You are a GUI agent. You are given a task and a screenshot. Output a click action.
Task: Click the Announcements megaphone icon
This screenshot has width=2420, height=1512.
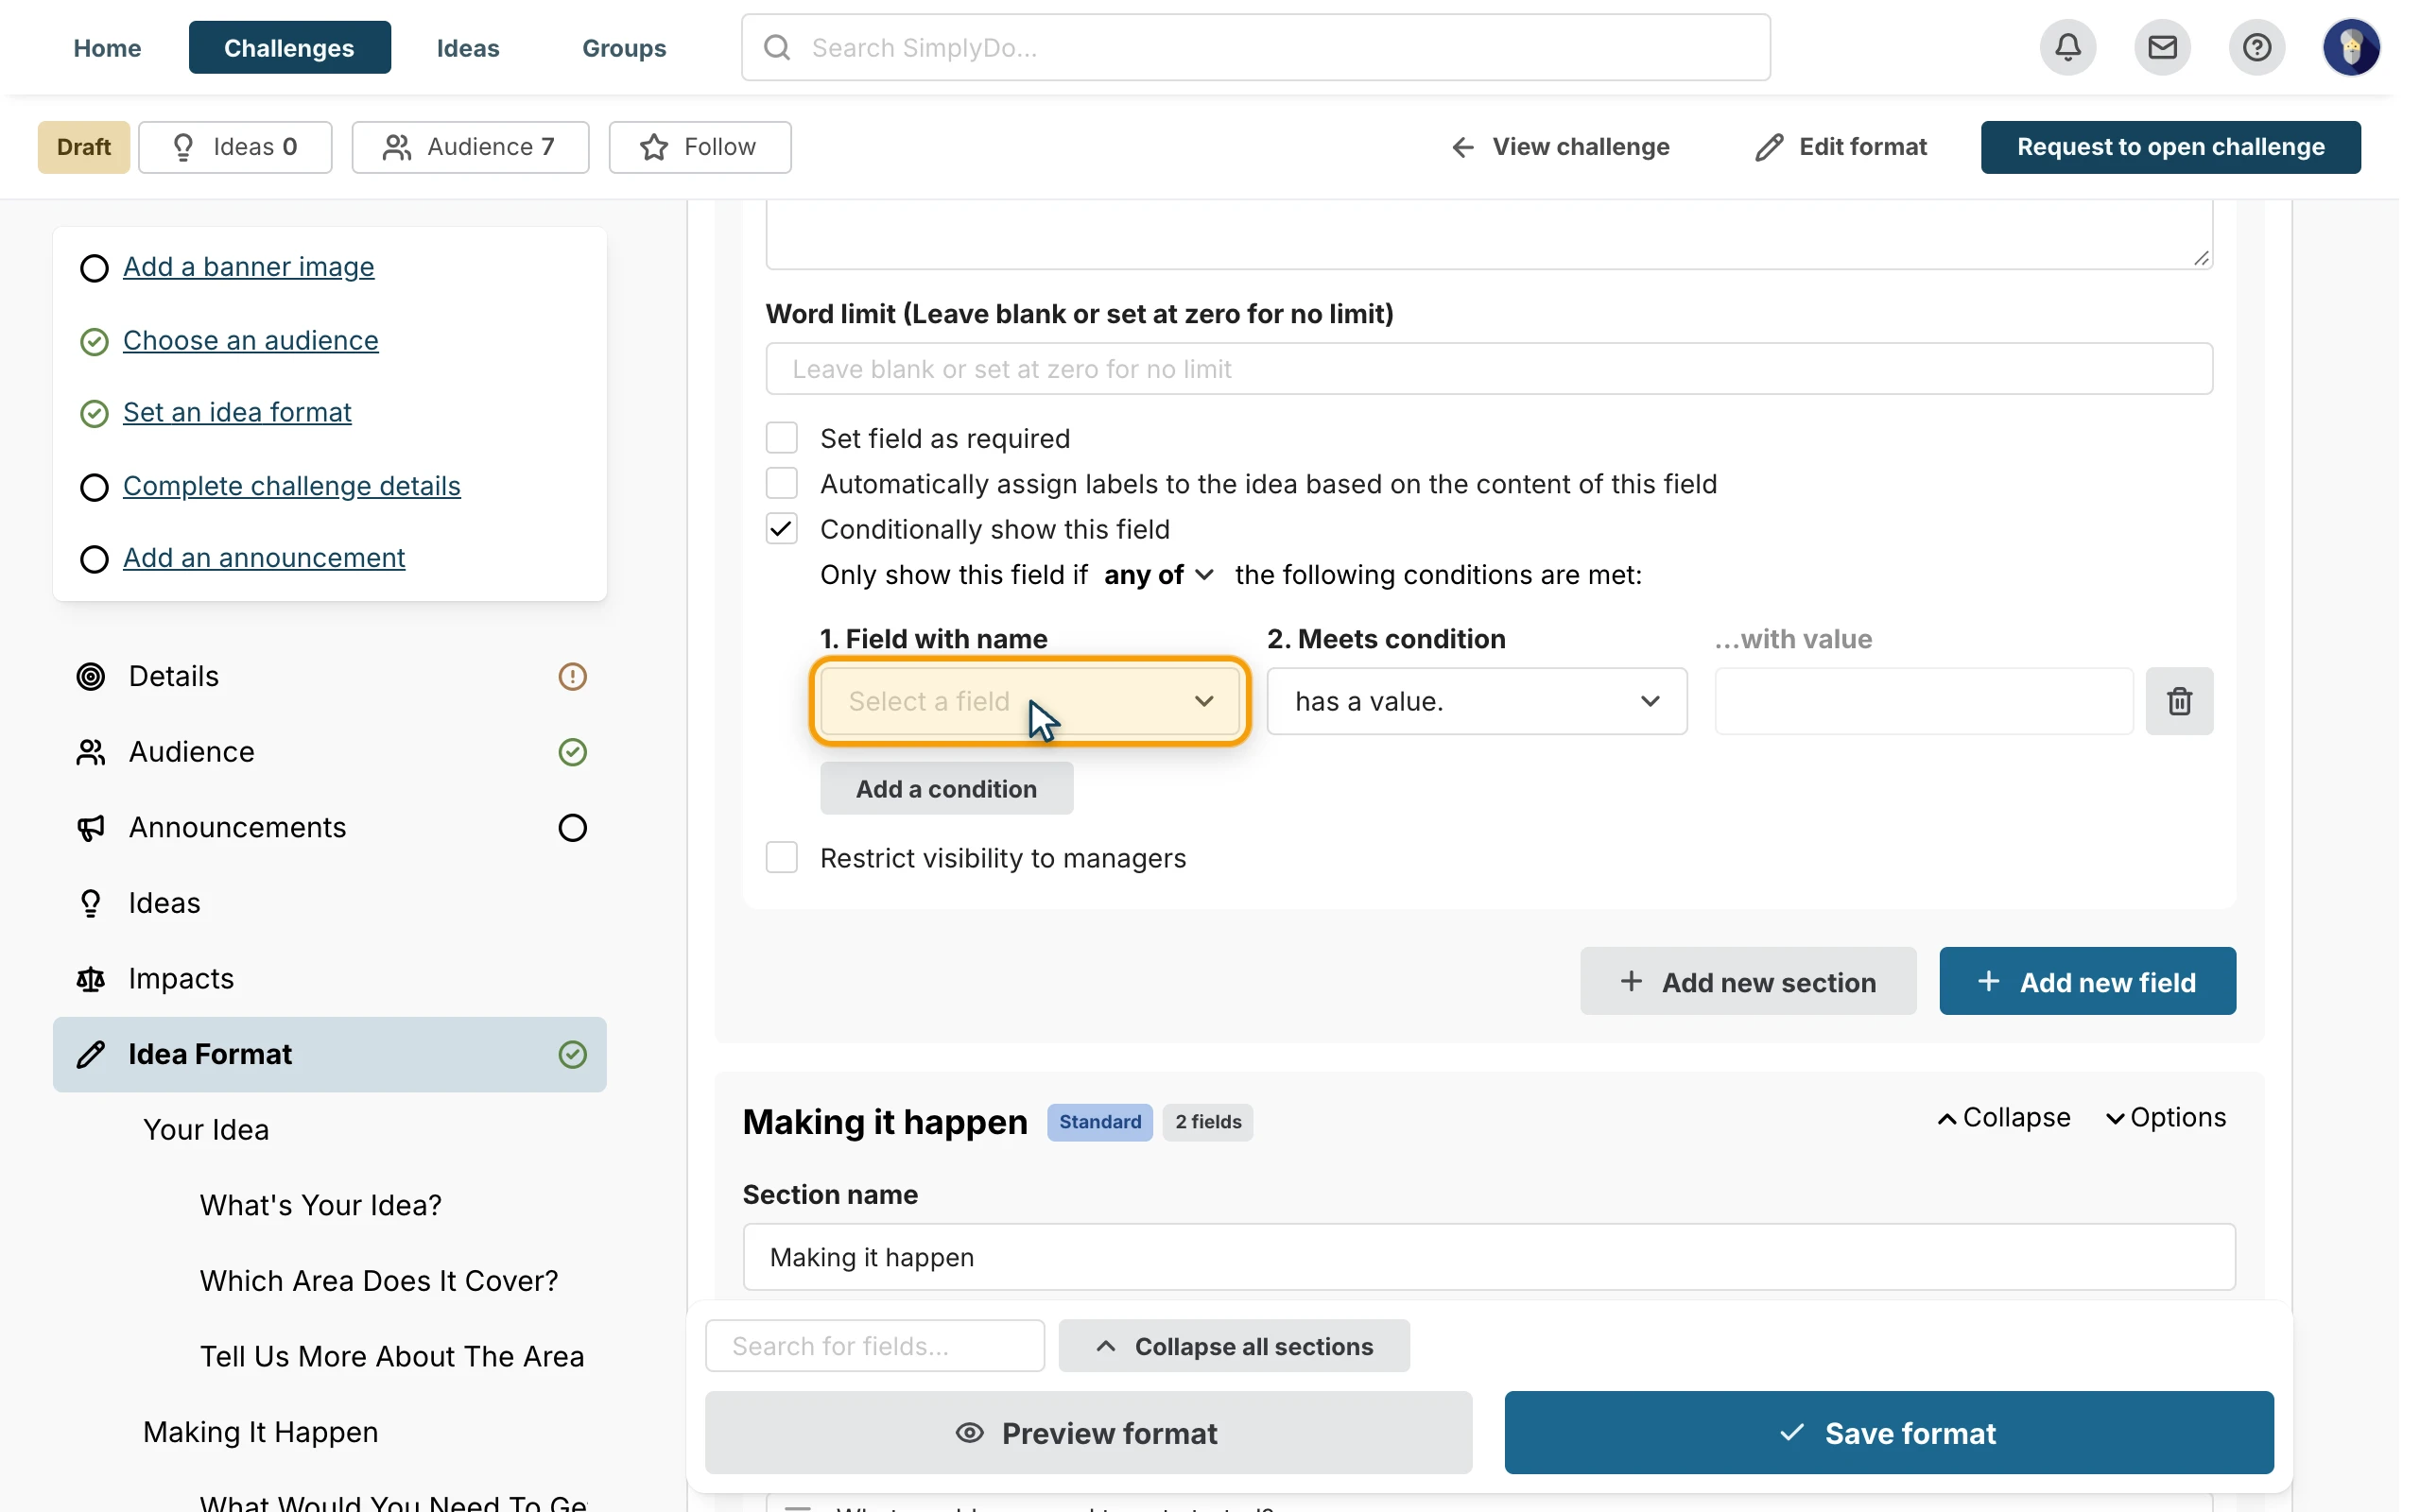(91, 828)
